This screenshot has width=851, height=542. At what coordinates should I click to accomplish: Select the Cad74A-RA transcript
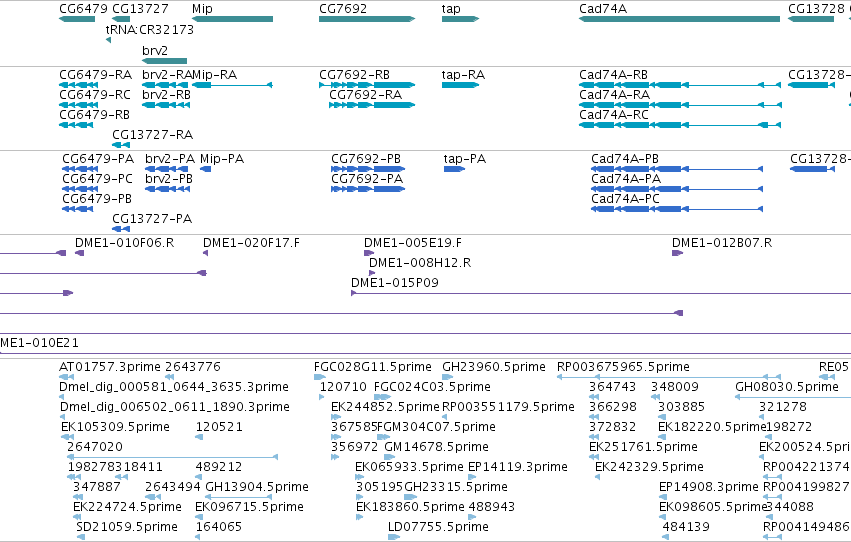(679, 105)
